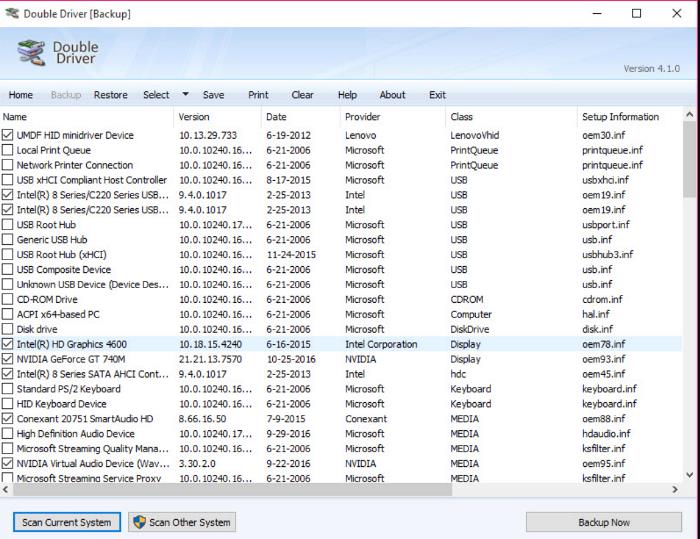Click the horizontal scrollbar left arrow

point(5,489)
